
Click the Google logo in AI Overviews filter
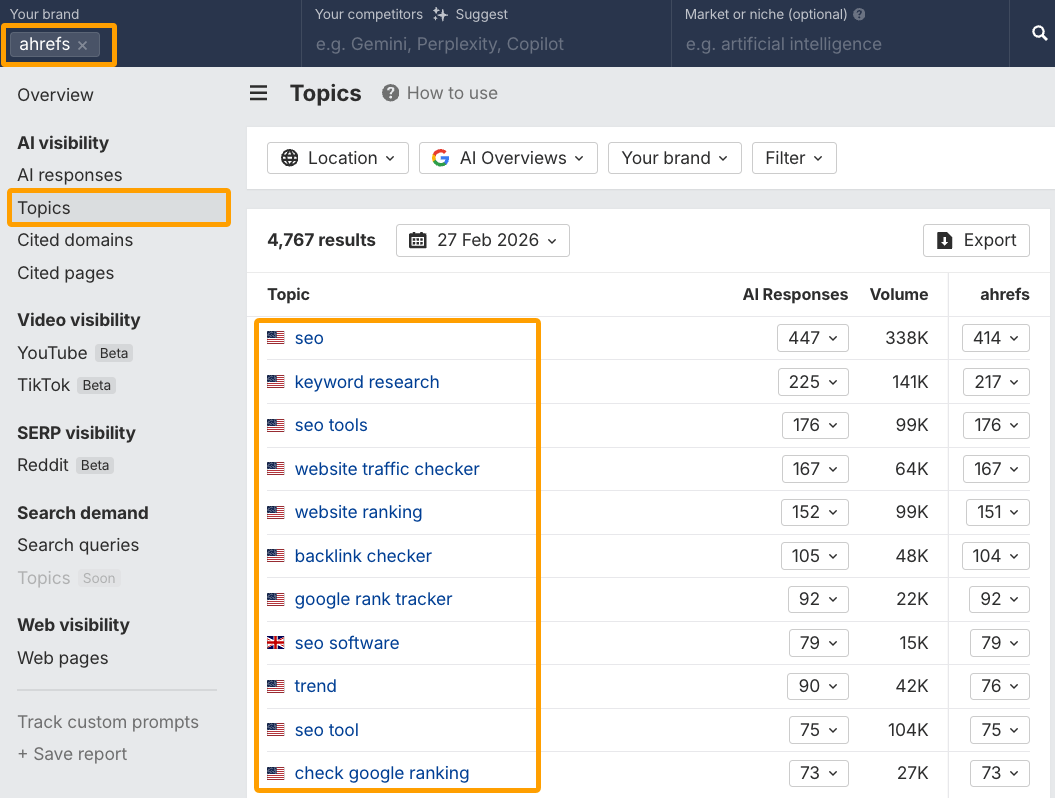coord(442,157)
